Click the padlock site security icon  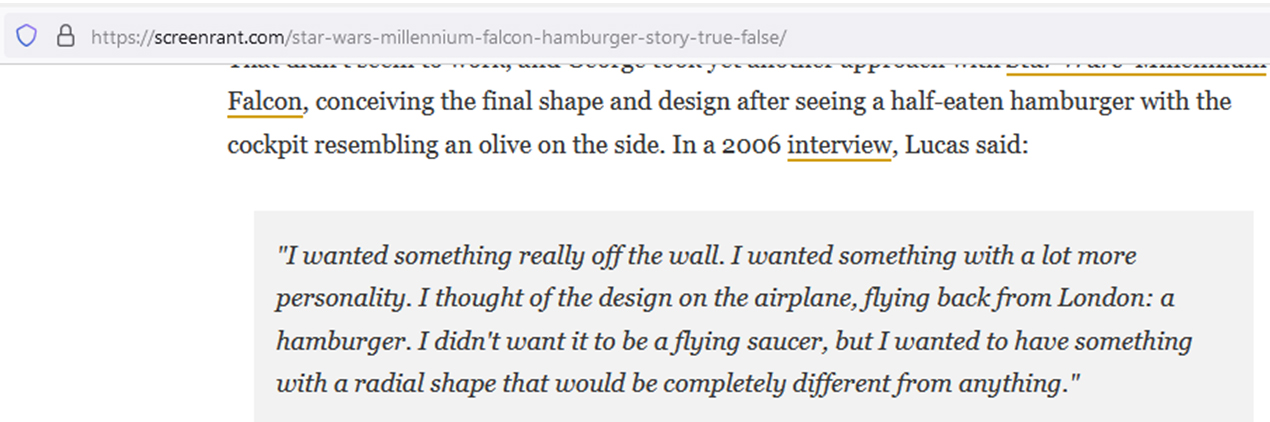tap(65, 36)
